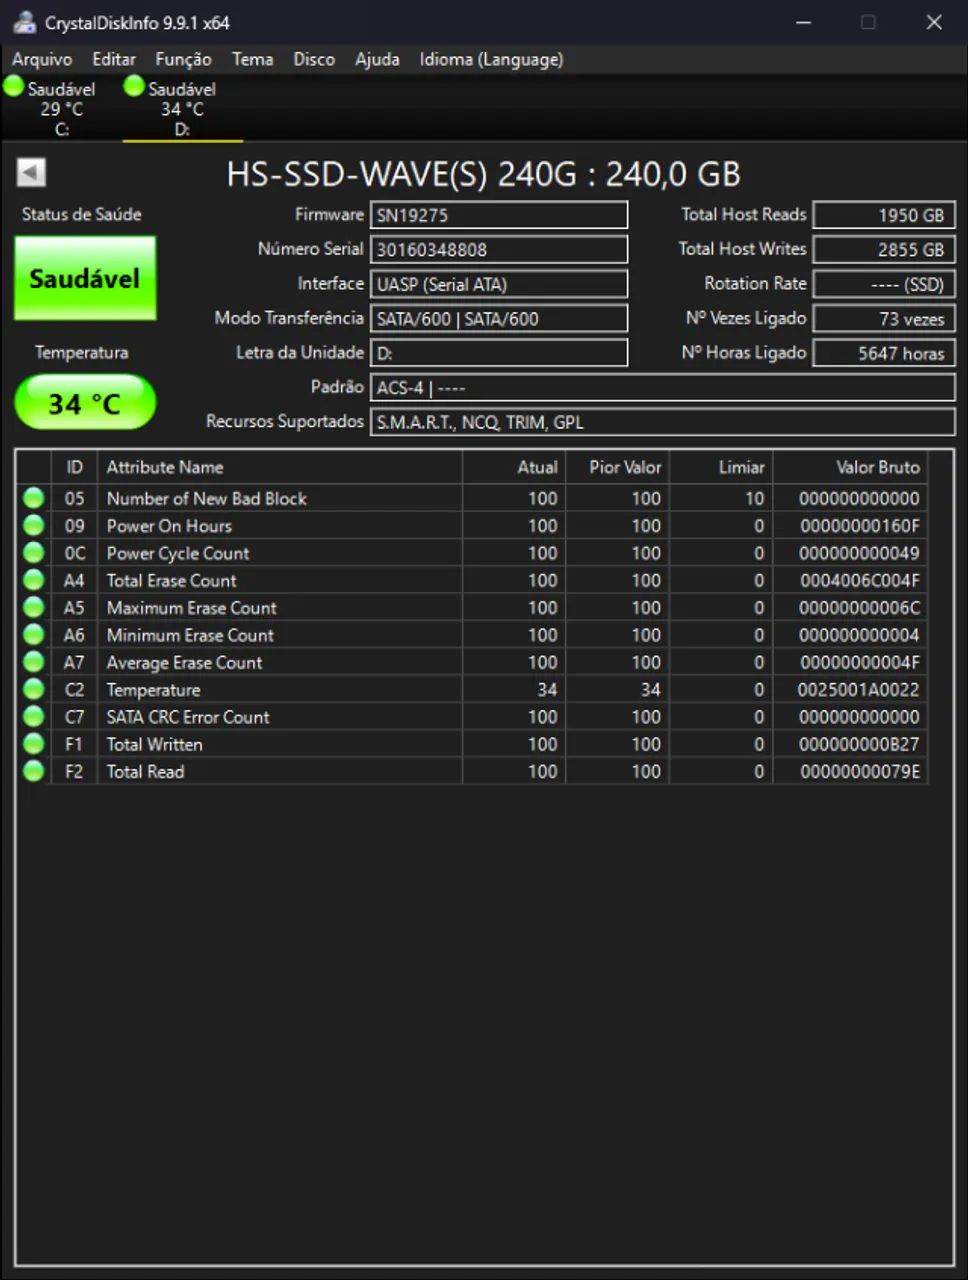Click the Letra da Unidade field D:

click(x=499, y=353)
